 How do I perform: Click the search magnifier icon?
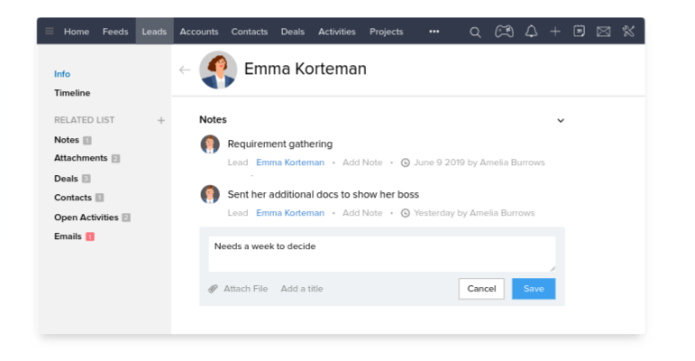[475, 32]
